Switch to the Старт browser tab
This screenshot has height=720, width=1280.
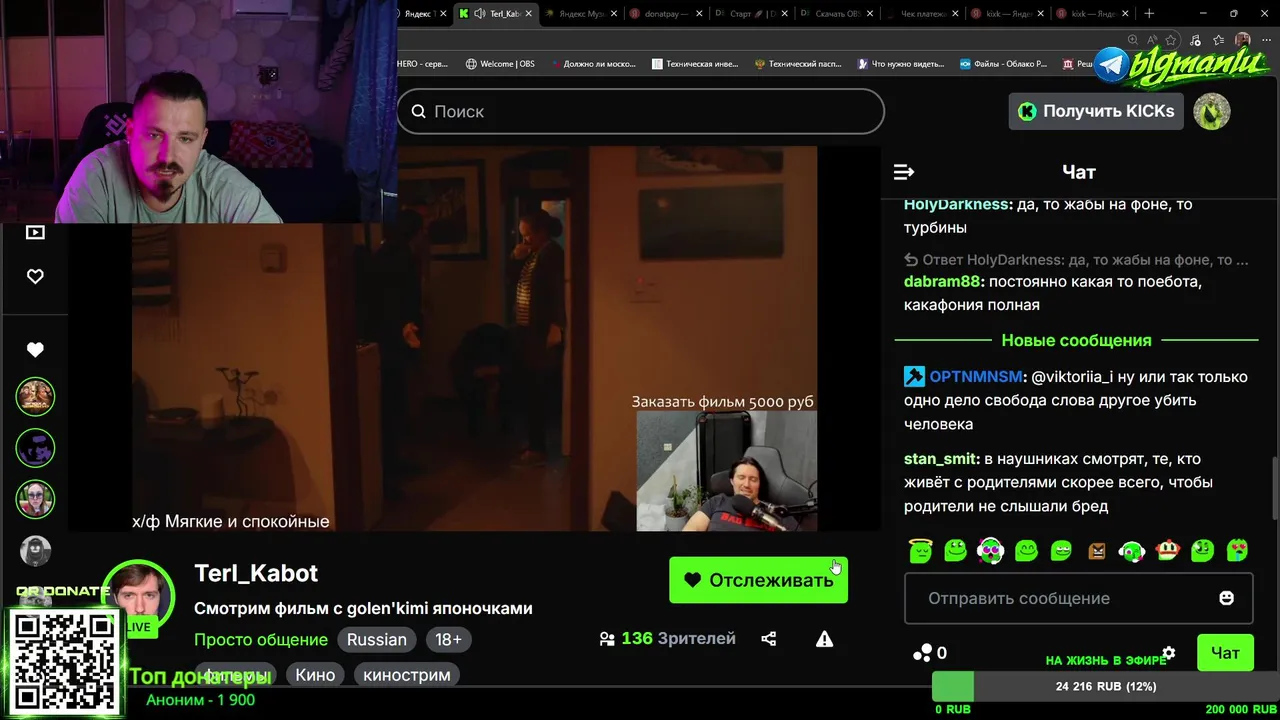751,14
